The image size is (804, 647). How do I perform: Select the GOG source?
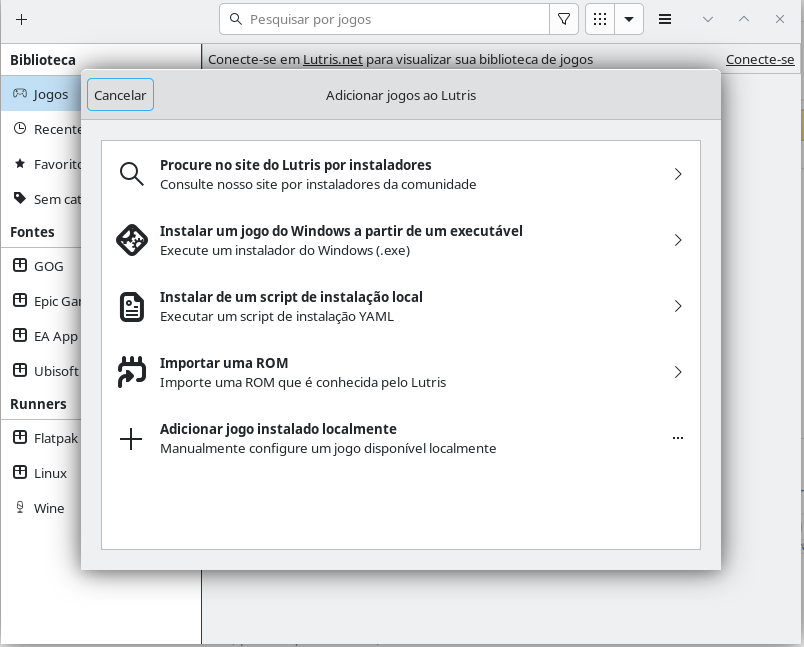[41, 266]
